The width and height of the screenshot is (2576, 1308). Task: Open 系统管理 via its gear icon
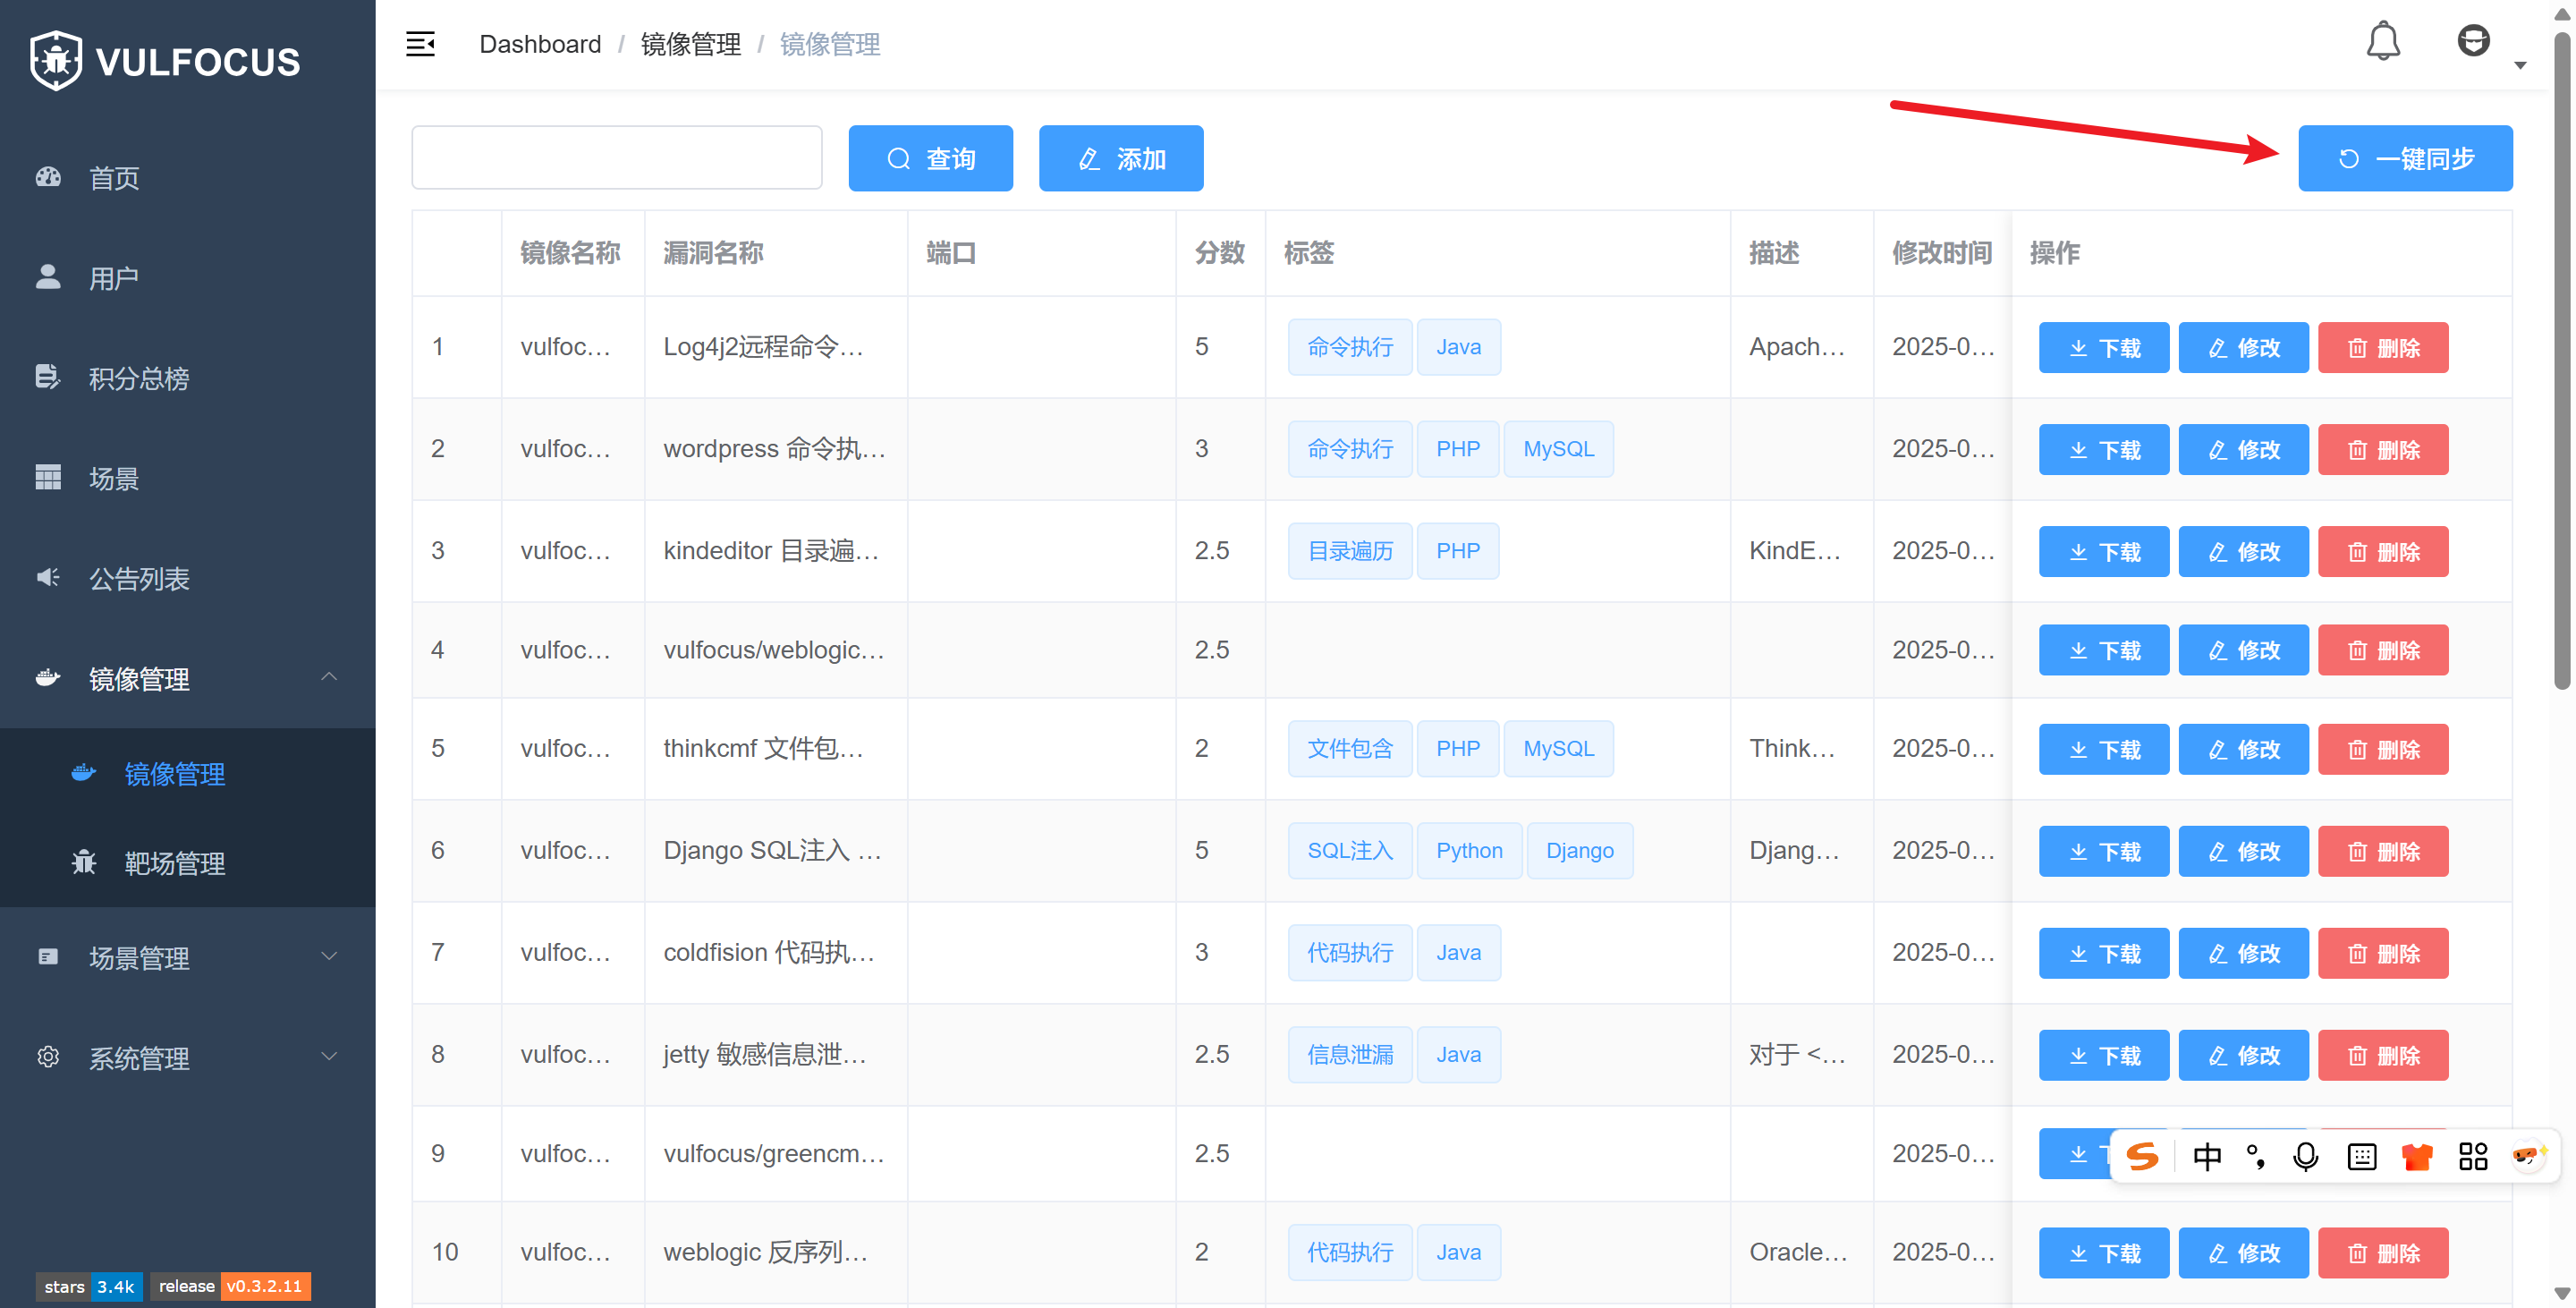point(47,1057)
